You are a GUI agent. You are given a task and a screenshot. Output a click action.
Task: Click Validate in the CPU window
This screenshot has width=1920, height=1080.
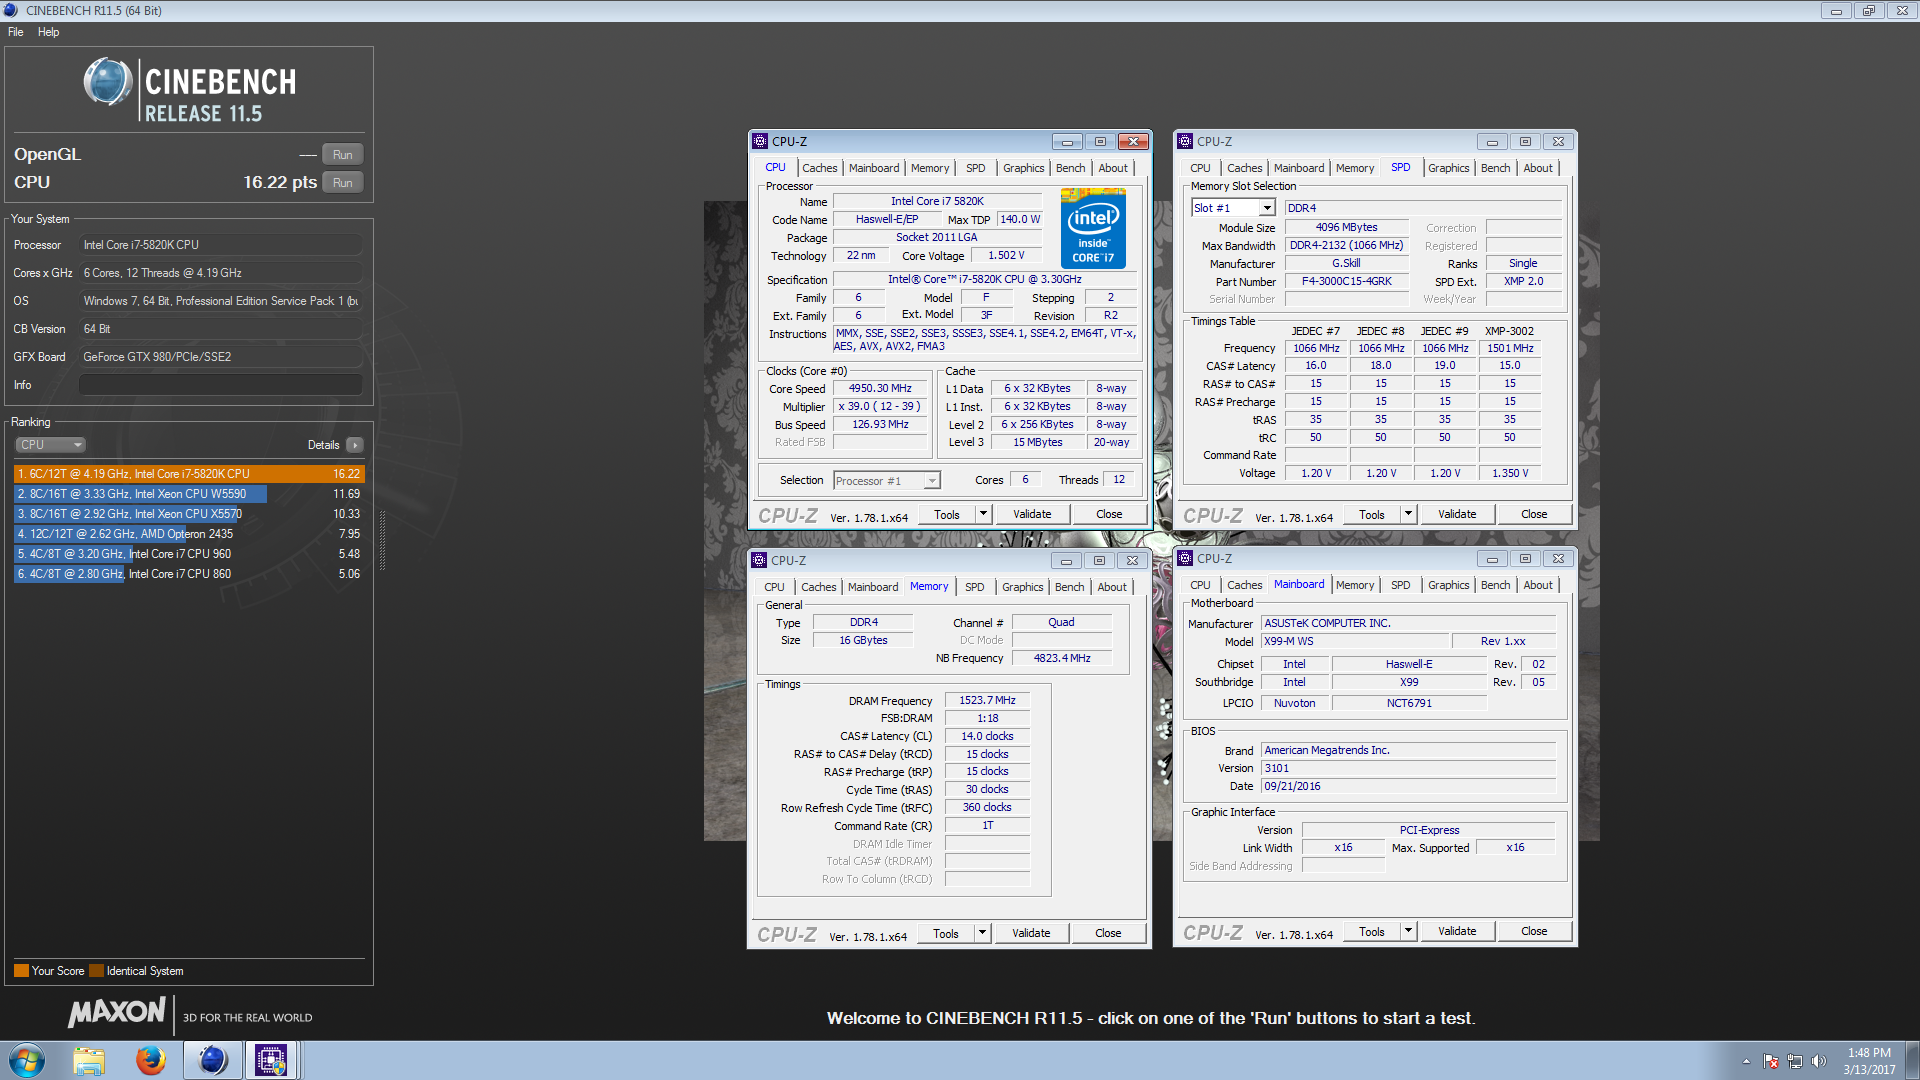coord(1032,514)
